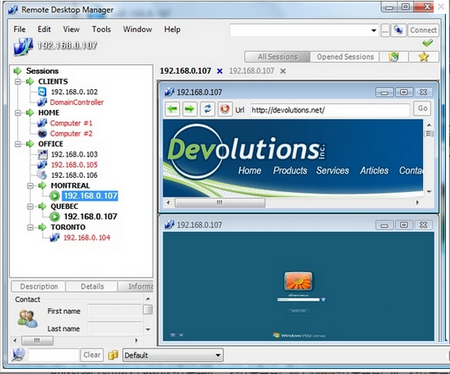Screen dimensions: 450x374
Task: Close the active 192.168.0.107 tab with blue X
Action: coord(220,71)
